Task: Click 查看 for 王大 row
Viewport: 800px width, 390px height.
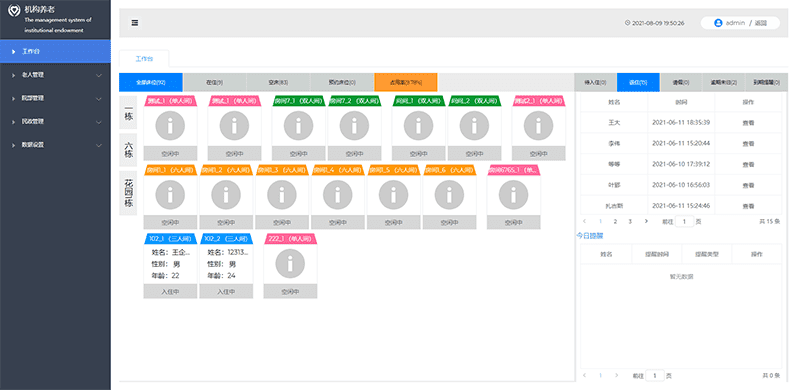Action: (748, 123)
